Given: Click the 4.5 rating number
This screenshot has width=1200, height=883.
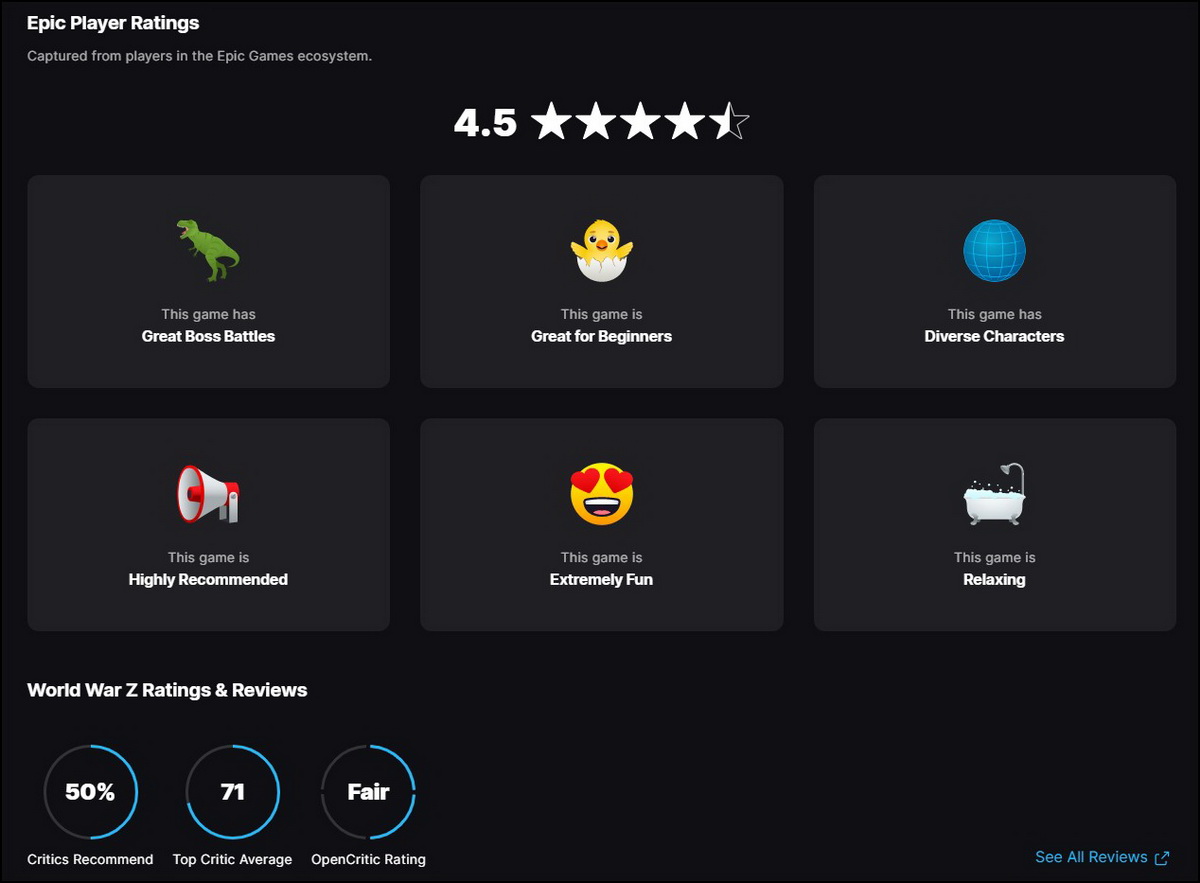Looking at the screenshot, I should point(485,123).
